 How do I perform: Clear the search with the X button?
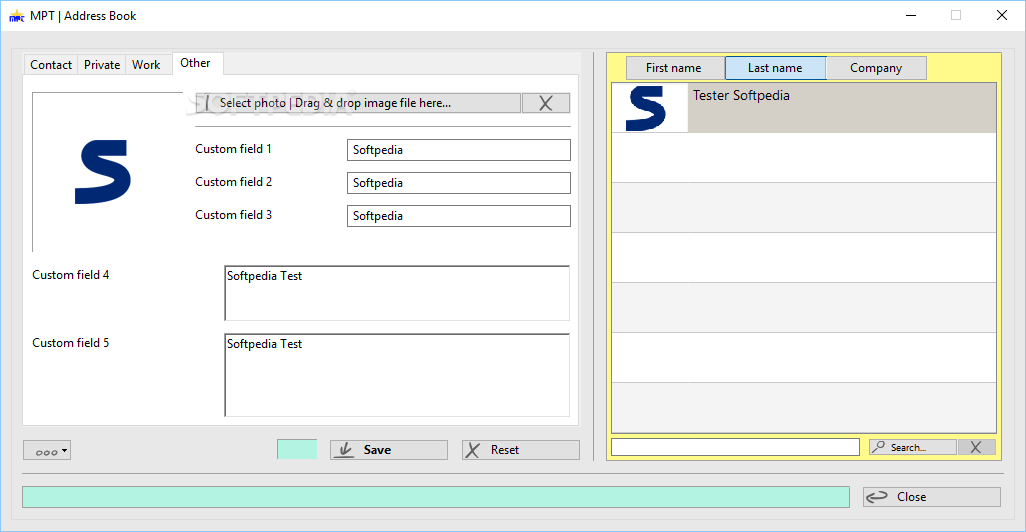click(x=976, y=447)
